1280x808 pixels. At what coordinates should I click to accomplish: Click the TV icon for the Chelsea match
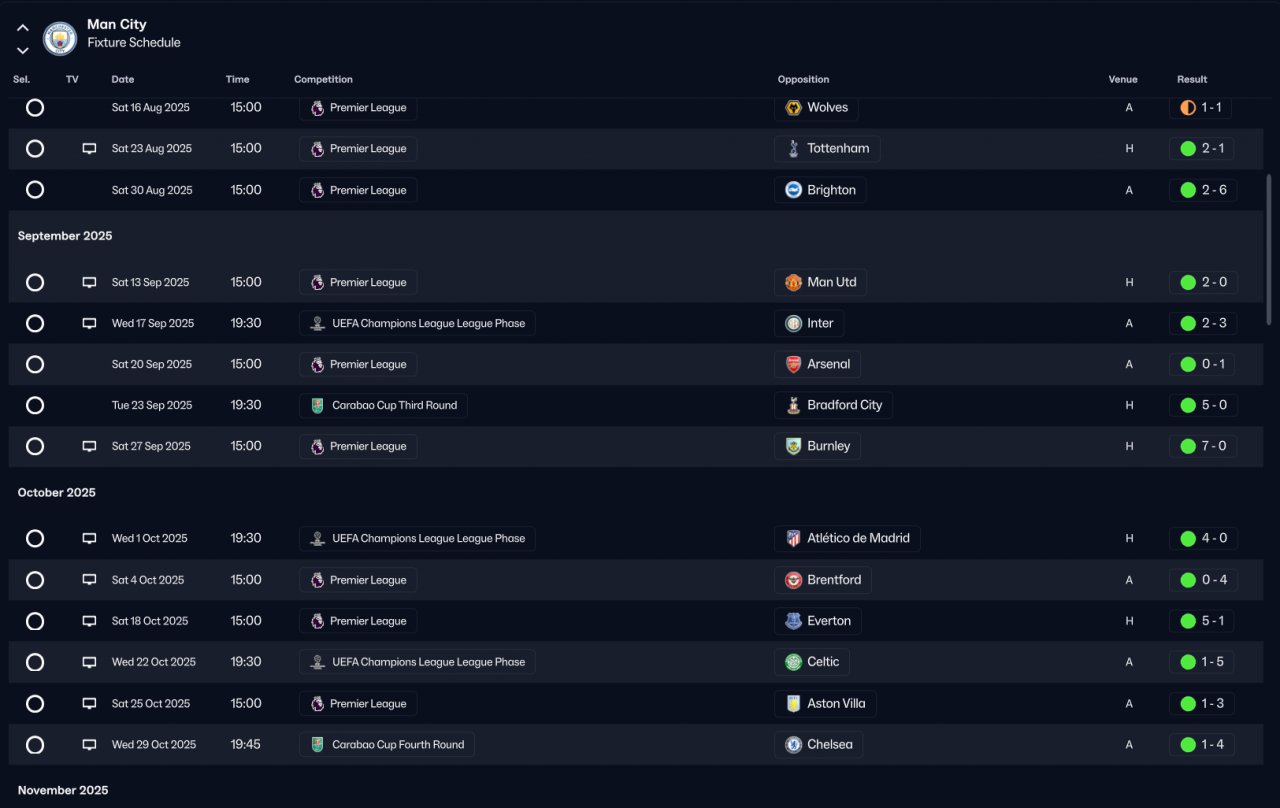pyautogui.click(x=89, y=744)
